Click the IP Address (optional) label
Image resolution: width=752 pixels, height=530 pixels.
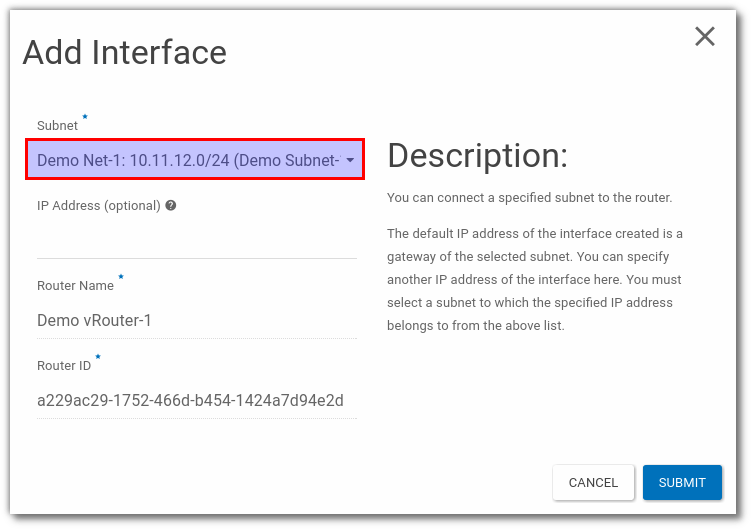(98, 206)
